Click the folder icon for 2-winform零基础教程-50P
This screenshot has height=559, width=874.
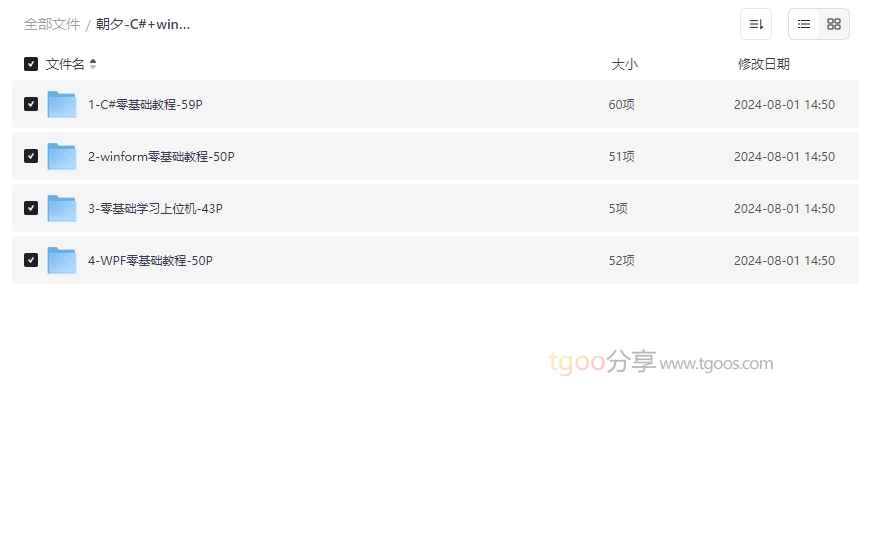point(62,156)
